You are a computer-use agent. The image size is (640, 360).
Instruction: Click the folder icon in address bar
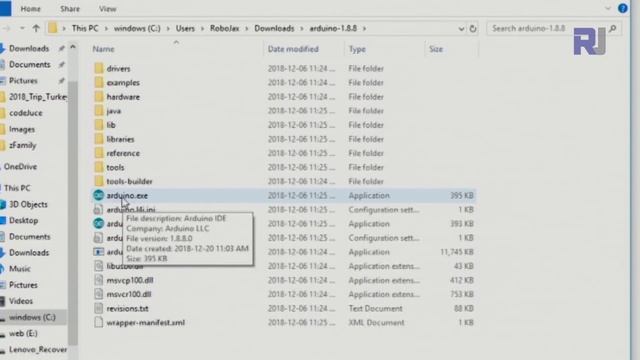tap(53, 28)
